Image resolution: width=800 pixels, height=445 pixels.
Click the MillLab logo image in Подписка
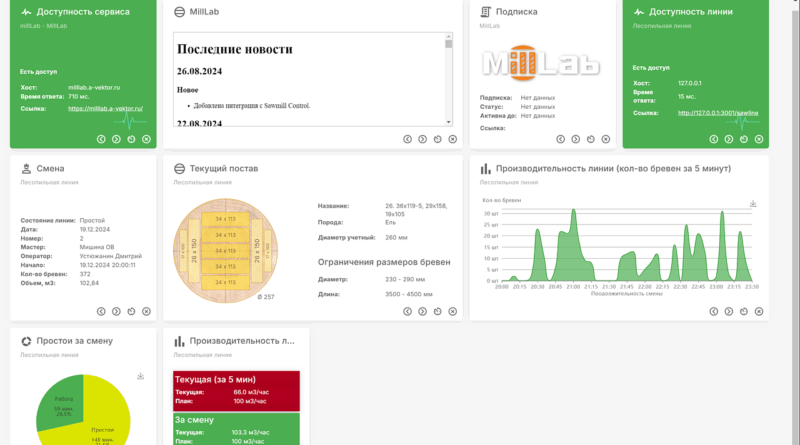tap(541, 63)
